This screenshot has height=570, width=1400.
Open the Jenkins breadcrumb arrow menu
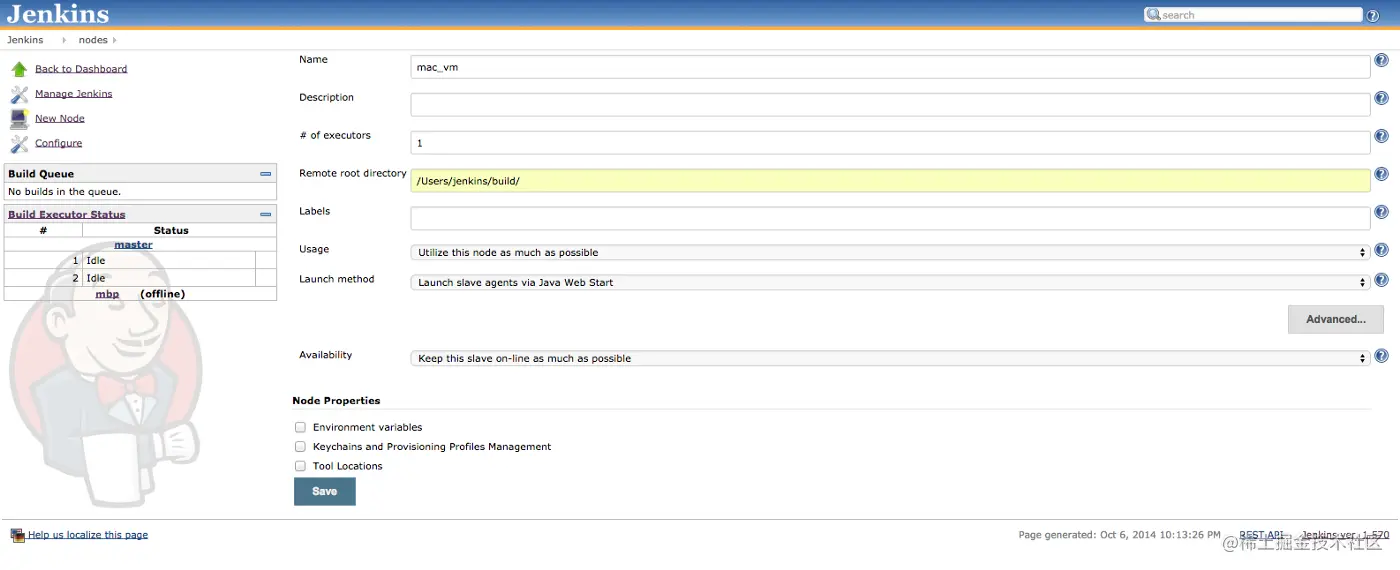(63, 40)
